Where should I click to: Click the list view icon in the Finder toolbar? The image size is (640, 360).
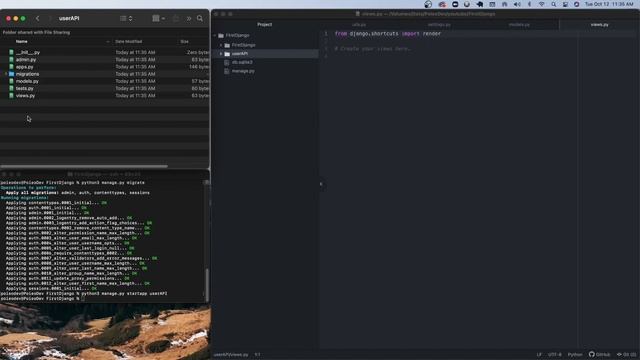(123, 18)
